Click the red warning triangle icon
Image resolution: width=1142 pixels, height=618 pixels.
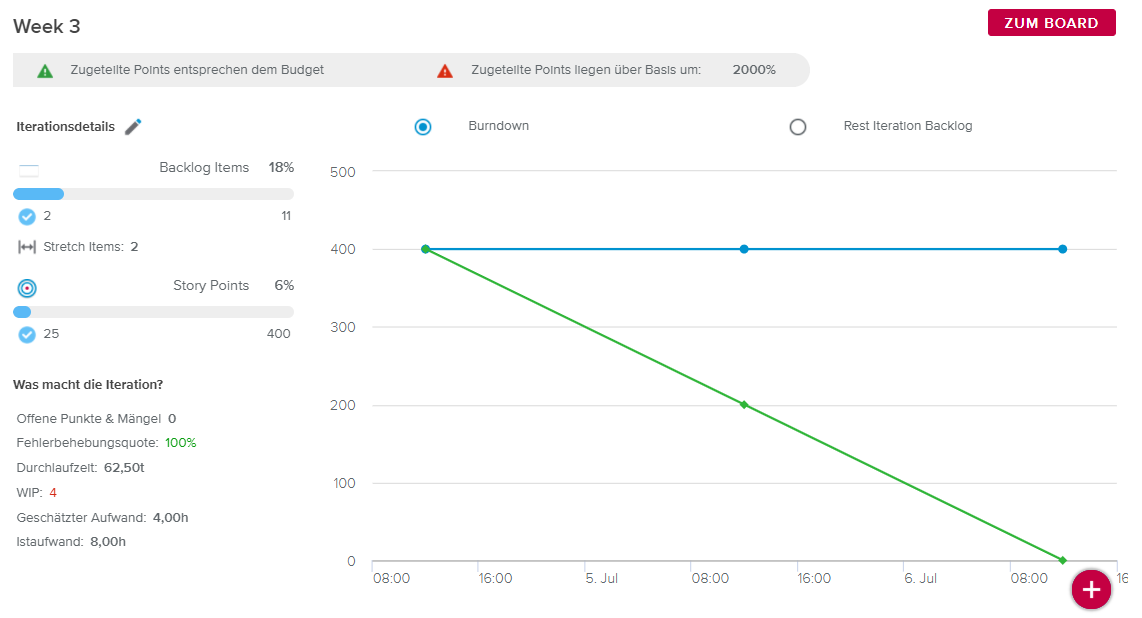point(445,71)
